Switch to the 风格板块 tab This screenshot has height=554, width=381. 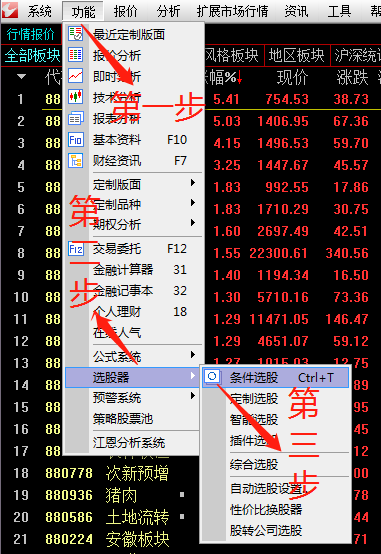click(x=233, y=55)
